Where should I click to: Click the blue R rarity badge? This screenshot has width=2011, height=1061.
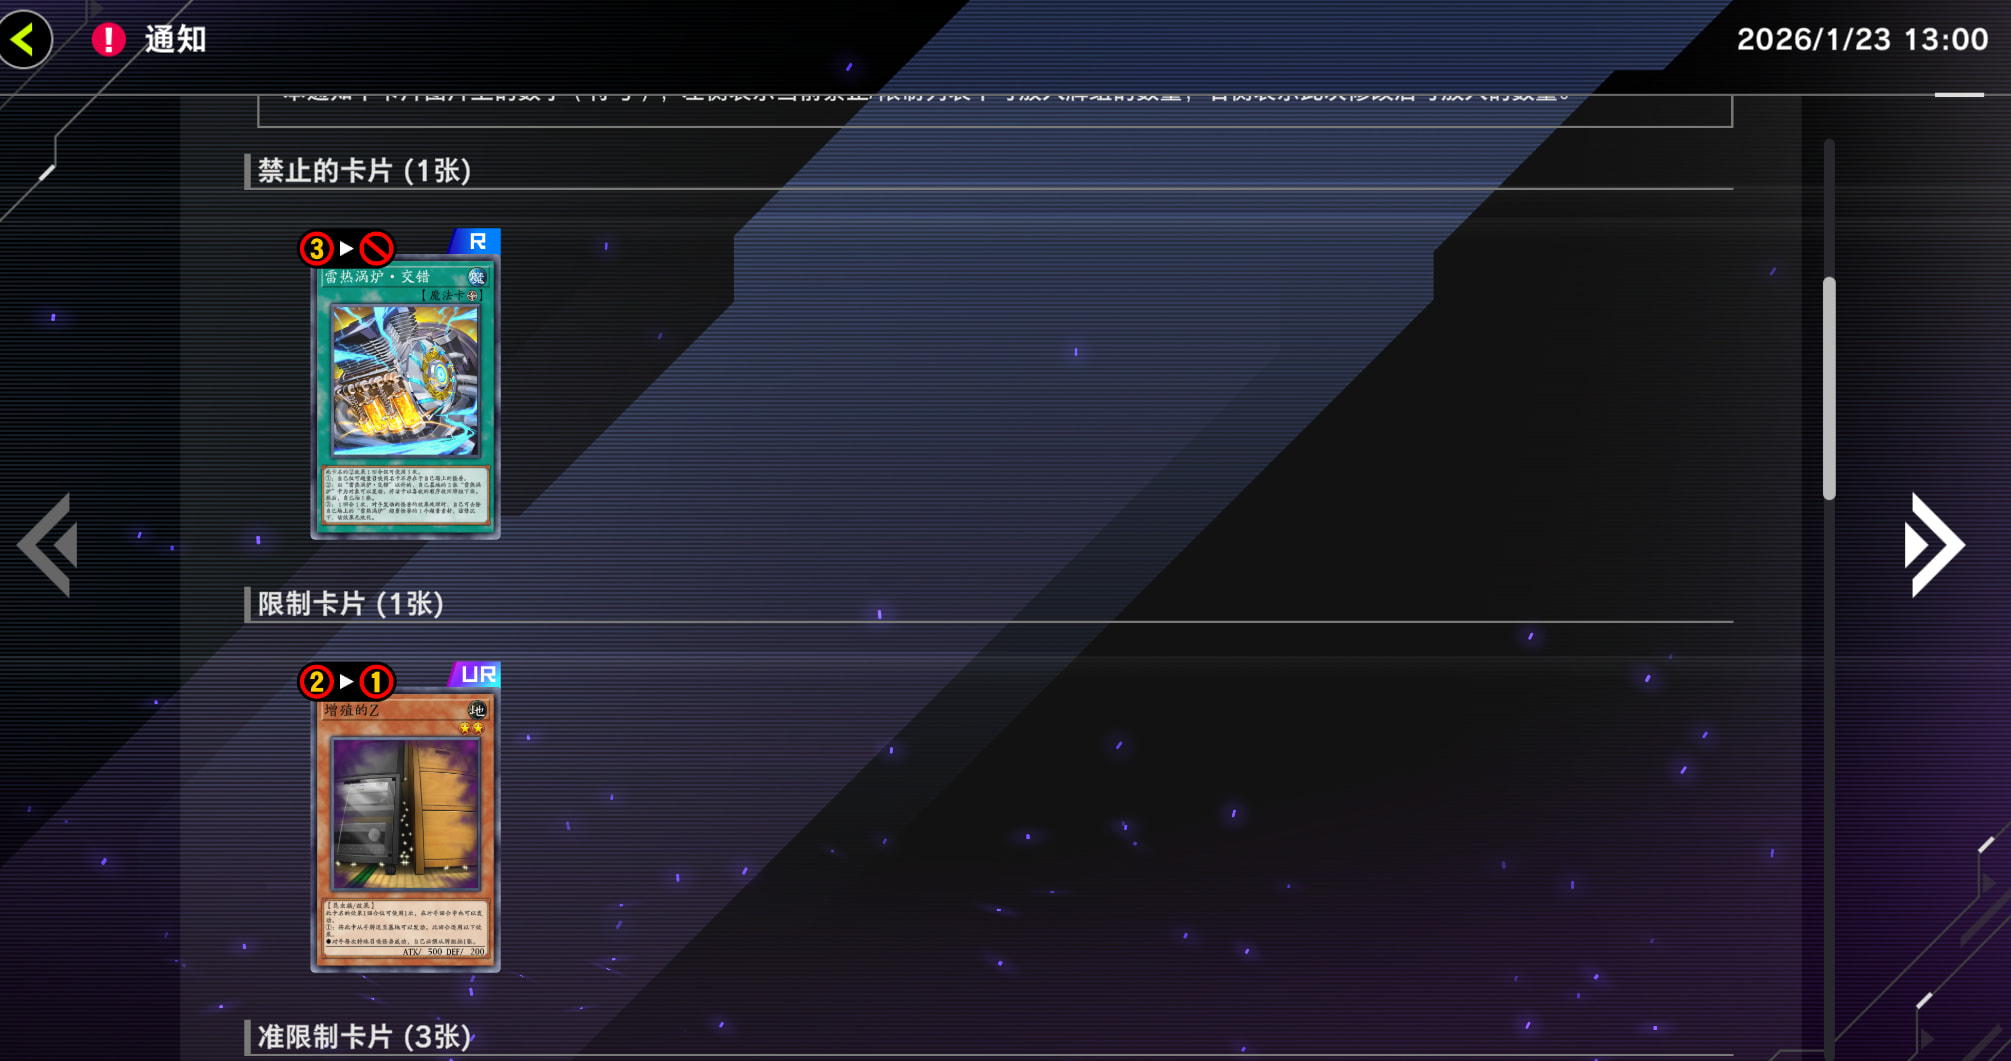[477, 242]
